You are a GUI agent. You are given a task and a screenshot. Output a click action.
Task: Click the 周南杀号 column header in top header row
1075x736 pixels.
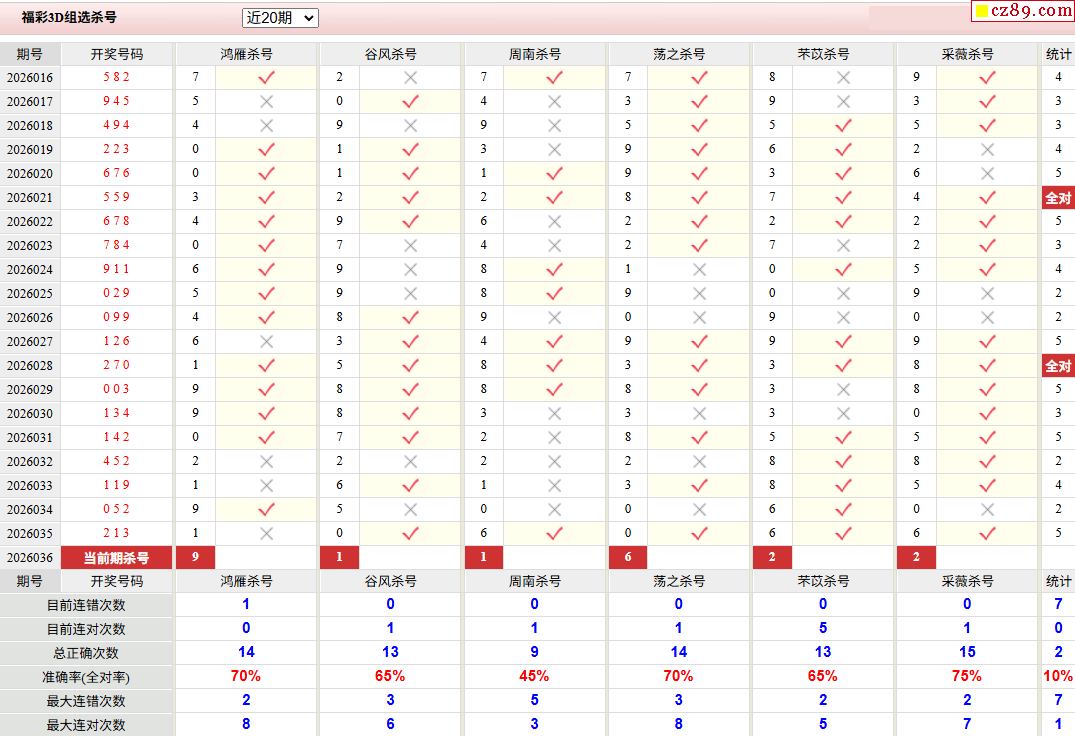[x=535, y=54]
